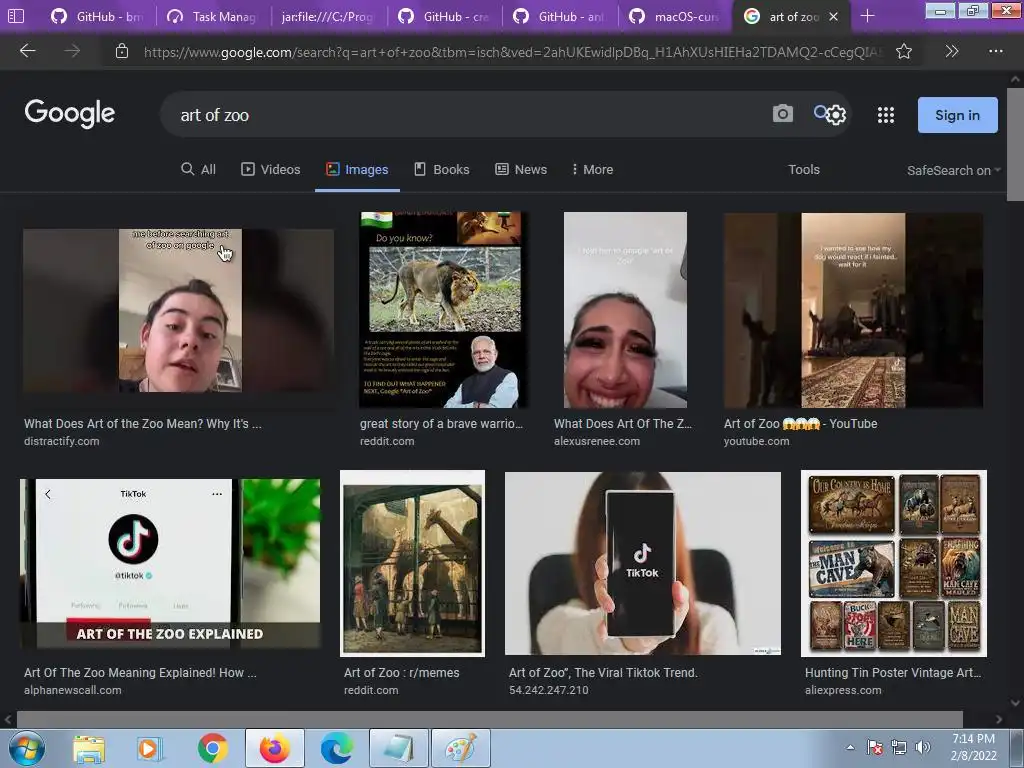Search by image with the camera icon
1024x768 pixels.
tap(782, 114)
